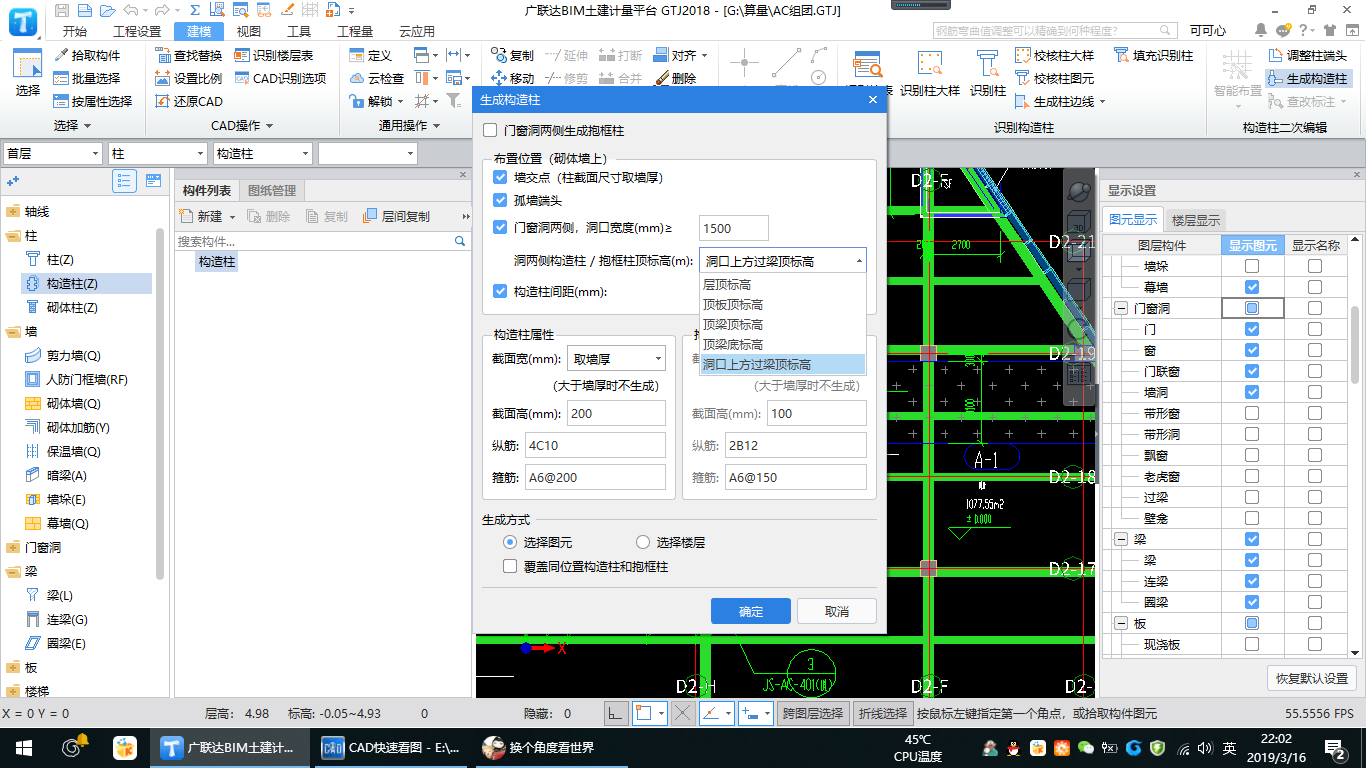The width and height of the screenshot is (1366, 768).
Task: Tick 门窗洞两侧生成抱框柱 checkbox
Action: (490, 130)
